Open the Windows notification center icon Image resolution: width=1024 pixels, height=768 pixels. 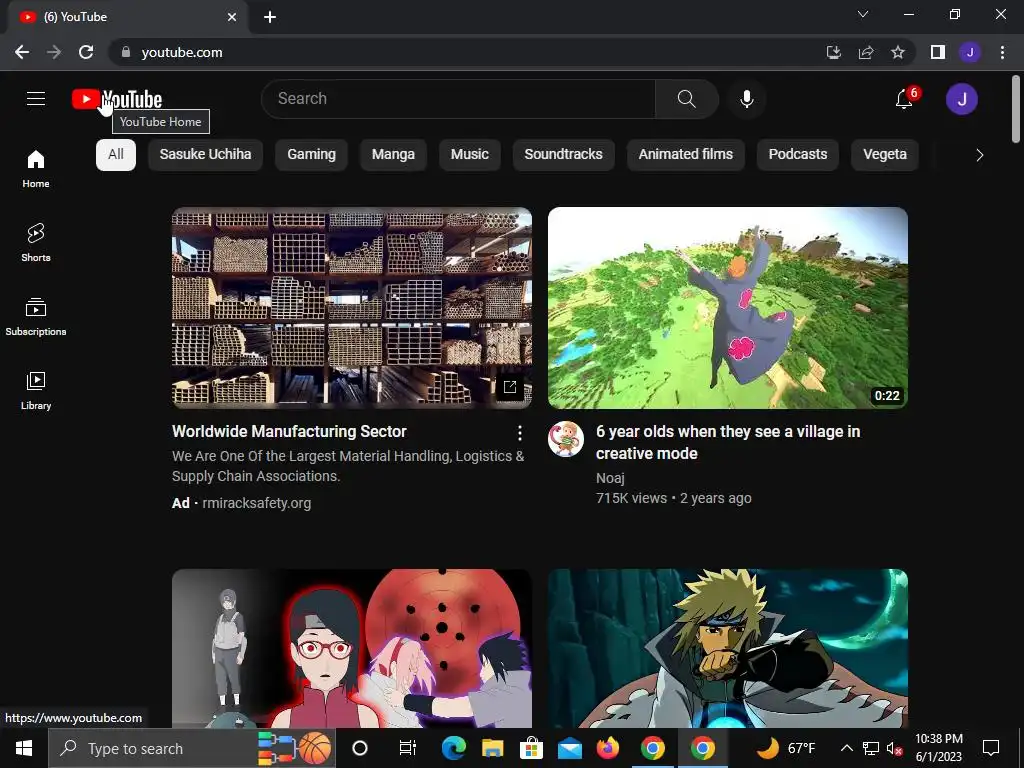pyautogui.click(x=991, y=748)
